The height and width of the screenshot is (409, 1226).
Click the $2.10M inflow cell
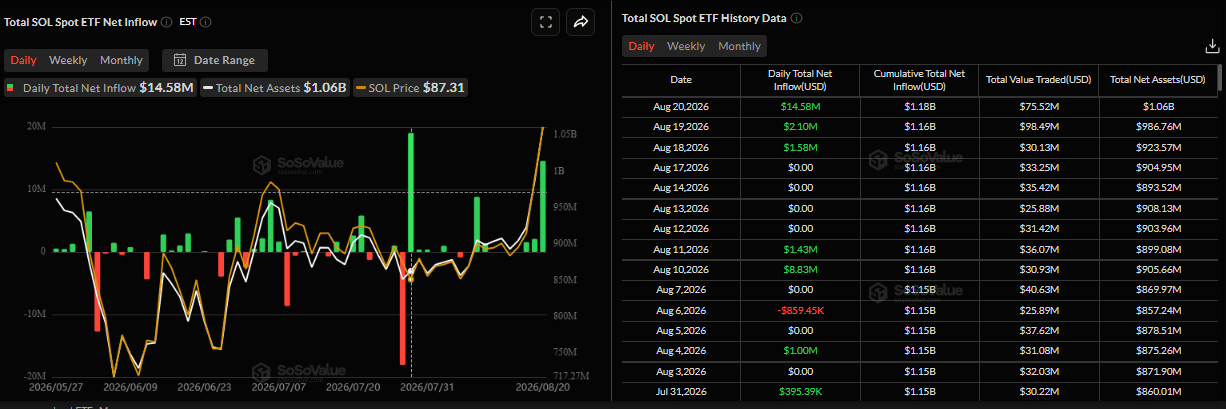798,127
